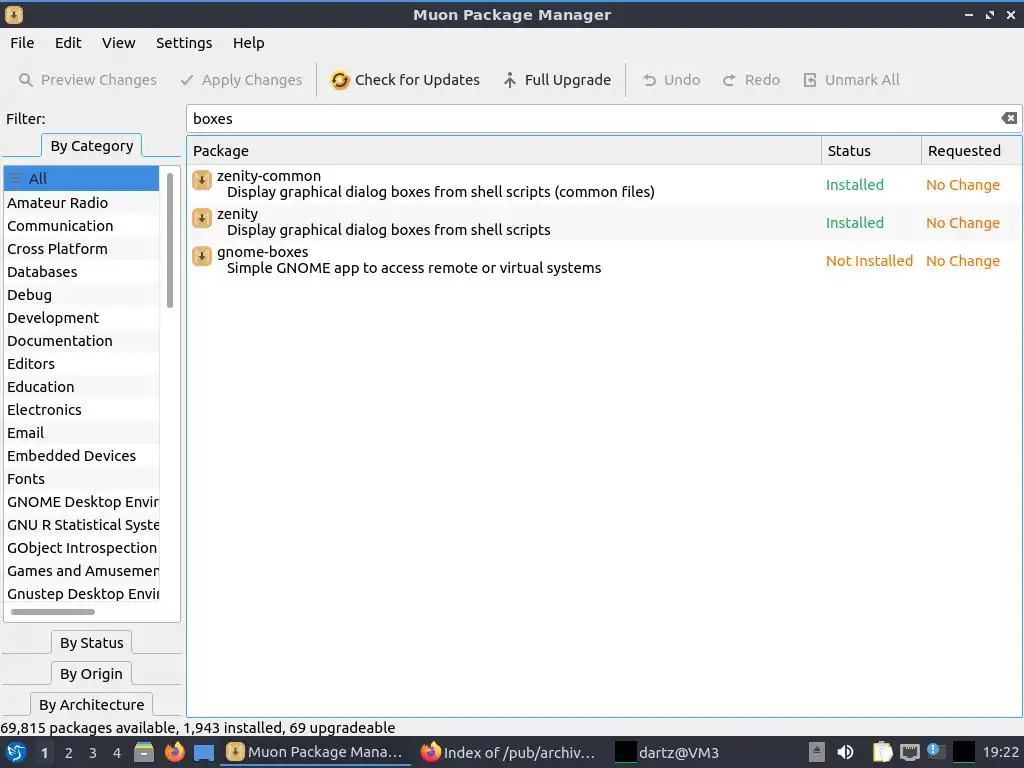Select the gnome-boxes package description
Image resolution: width=1024 pixels, height=768 pixels.
pos(414,268)
